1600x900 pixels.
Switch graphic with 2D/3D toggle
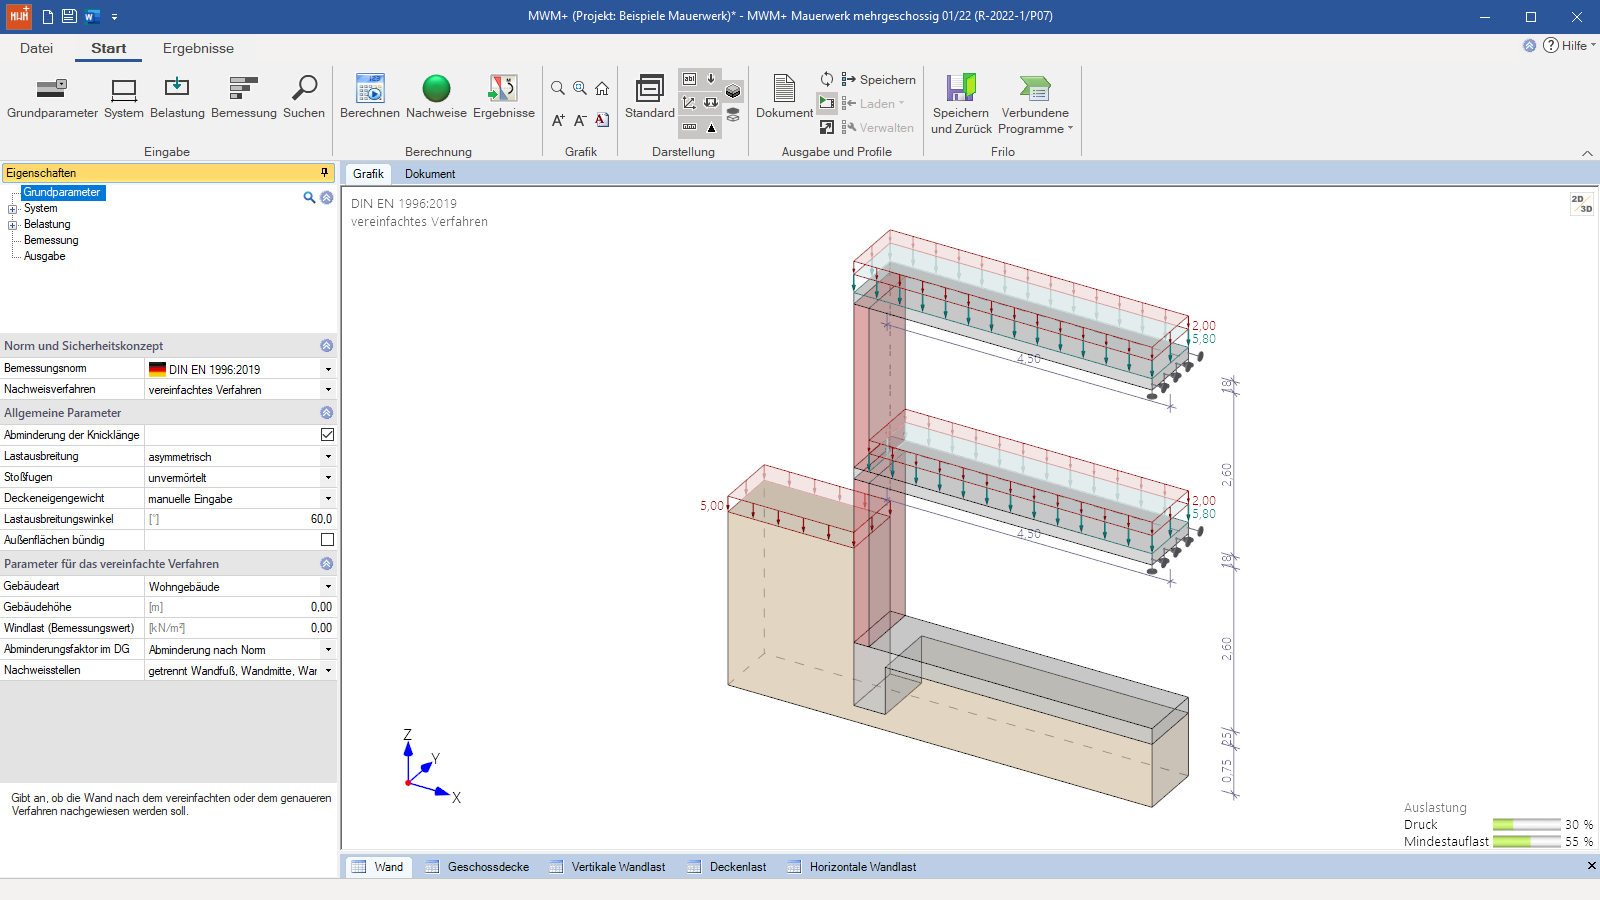[1581, 204]
